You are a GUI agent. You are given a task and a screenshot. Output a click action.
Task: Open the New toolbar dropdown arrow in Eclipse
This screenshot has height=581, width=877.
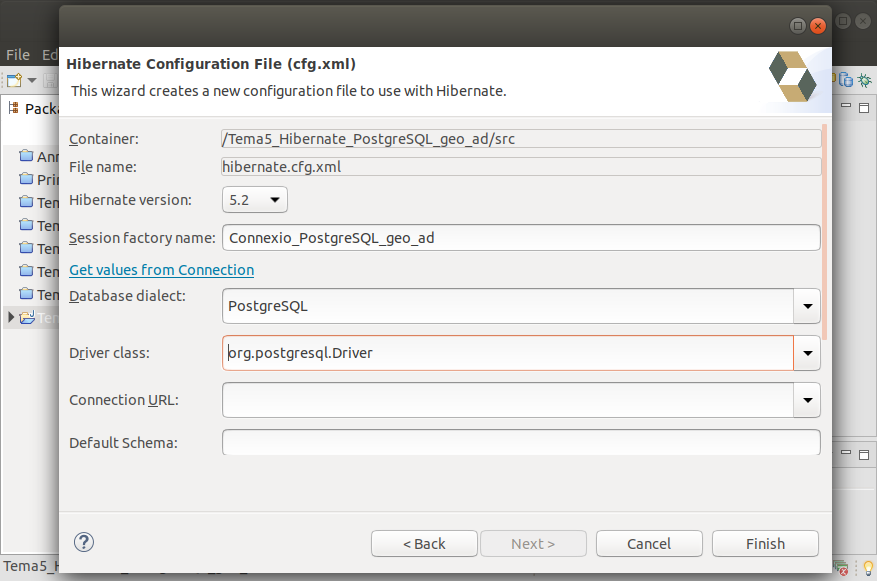pyautogui.click(x=32, y=81)
